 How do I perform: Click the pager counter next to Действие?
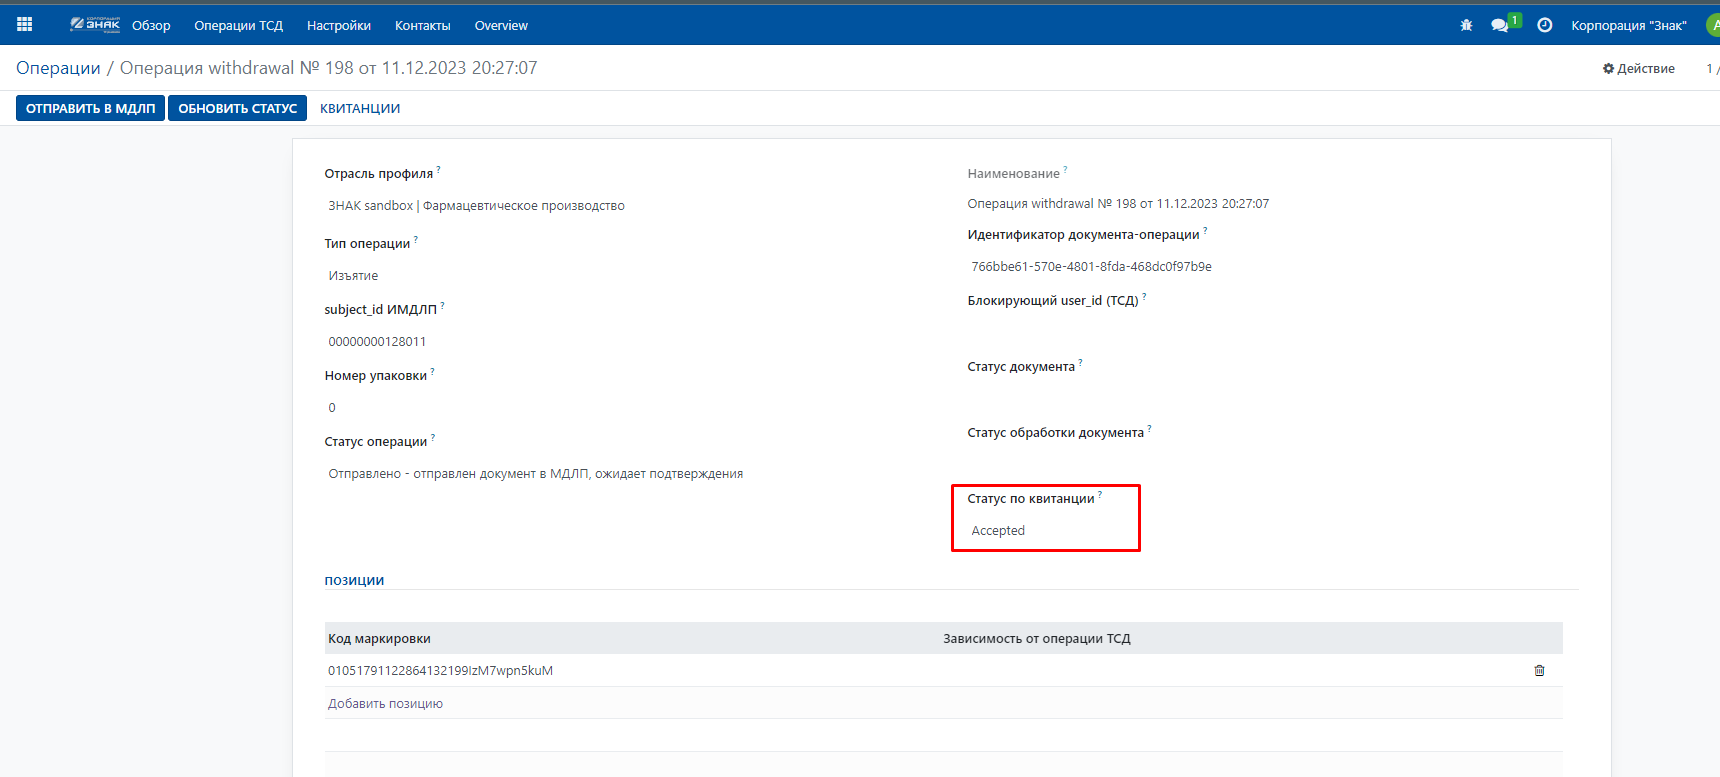point(1712,68)
